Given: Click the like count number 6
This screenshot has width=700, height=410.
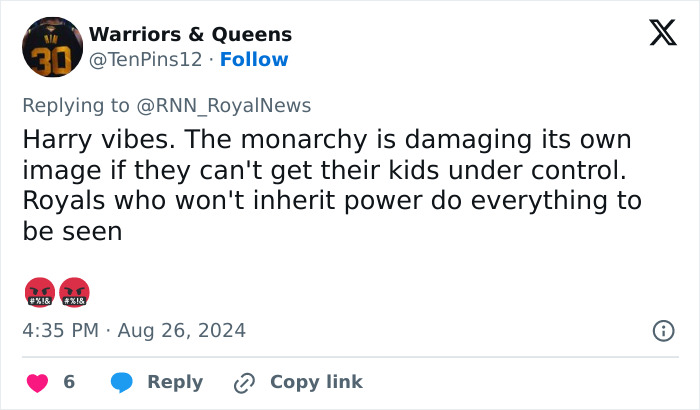Looking at the screenshot, I should [69, 382].
